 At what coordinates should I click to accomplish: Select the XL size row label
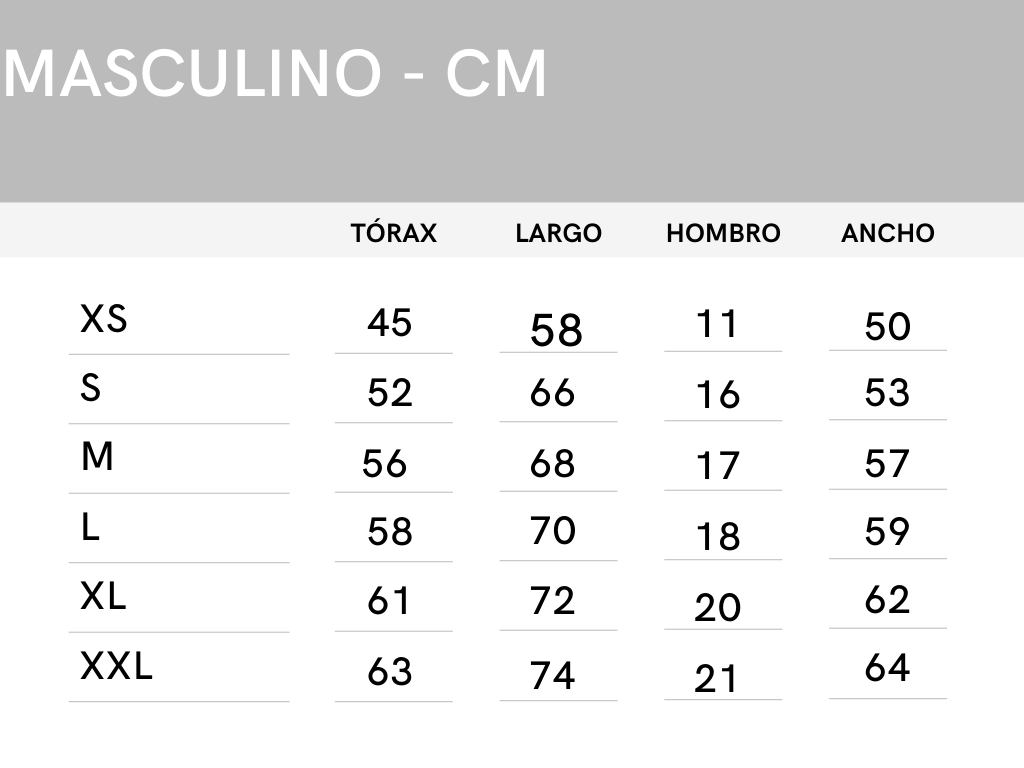(103, 597)
